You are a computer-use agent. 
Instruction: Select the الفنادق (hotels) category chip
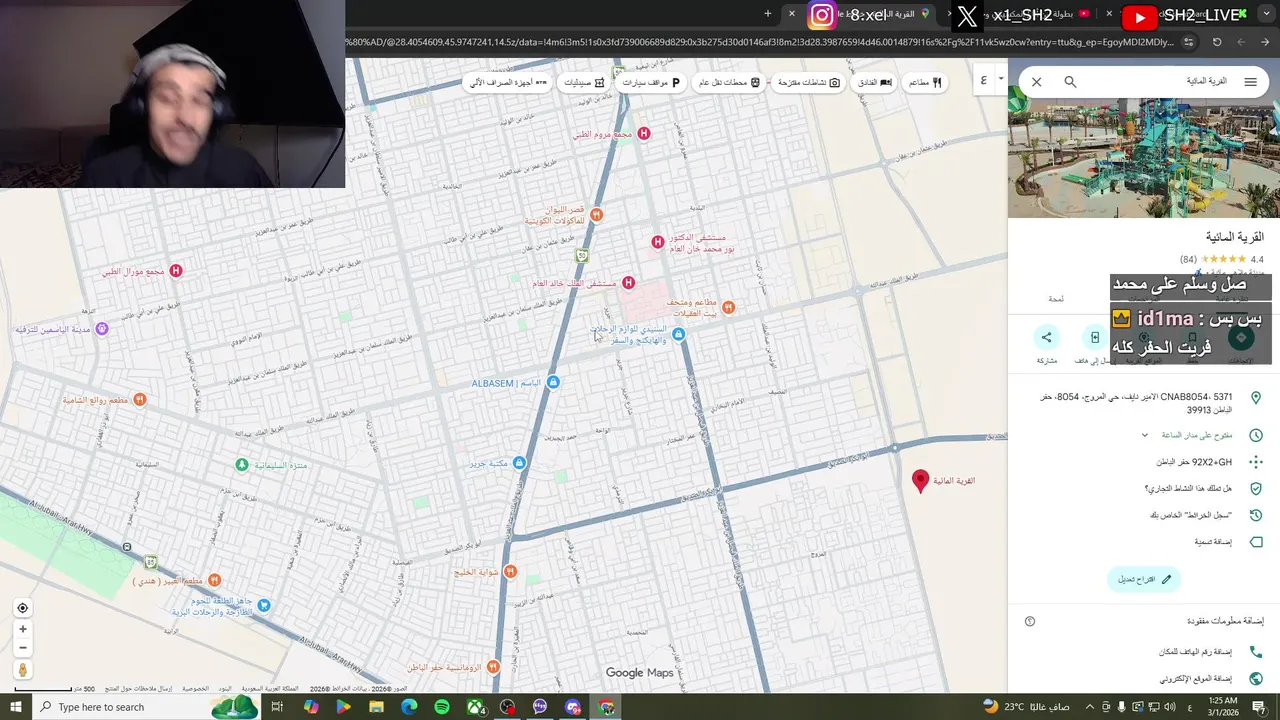tap(875, 83)
